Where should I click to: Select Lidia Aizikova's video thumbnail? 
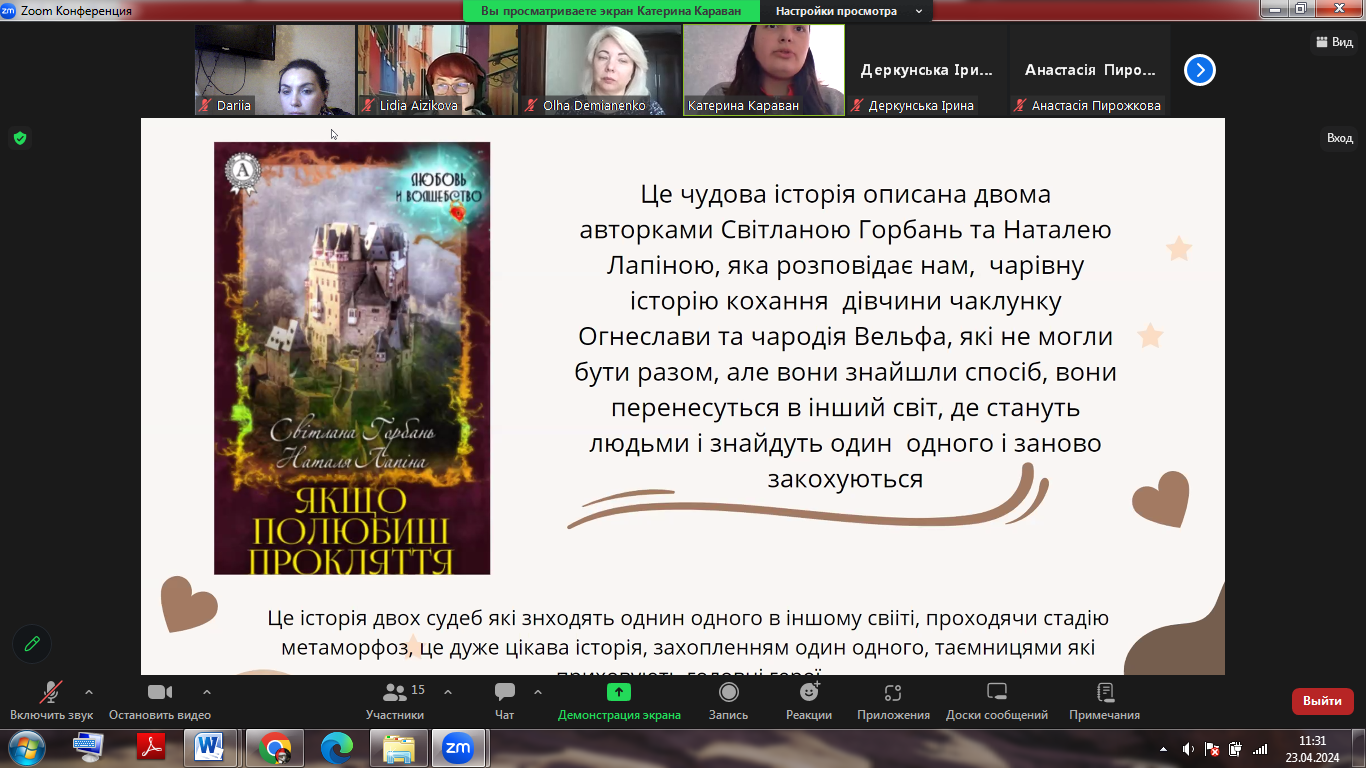438,70
